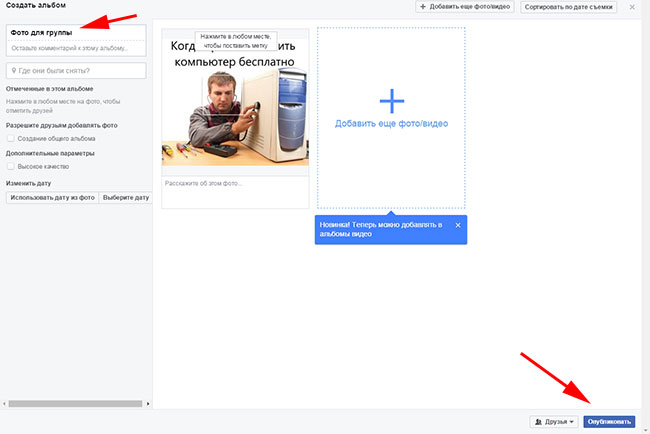This screenshot has width=650, height=434.
Task: Open the Друзья audience dropdown
Action: 554,422
